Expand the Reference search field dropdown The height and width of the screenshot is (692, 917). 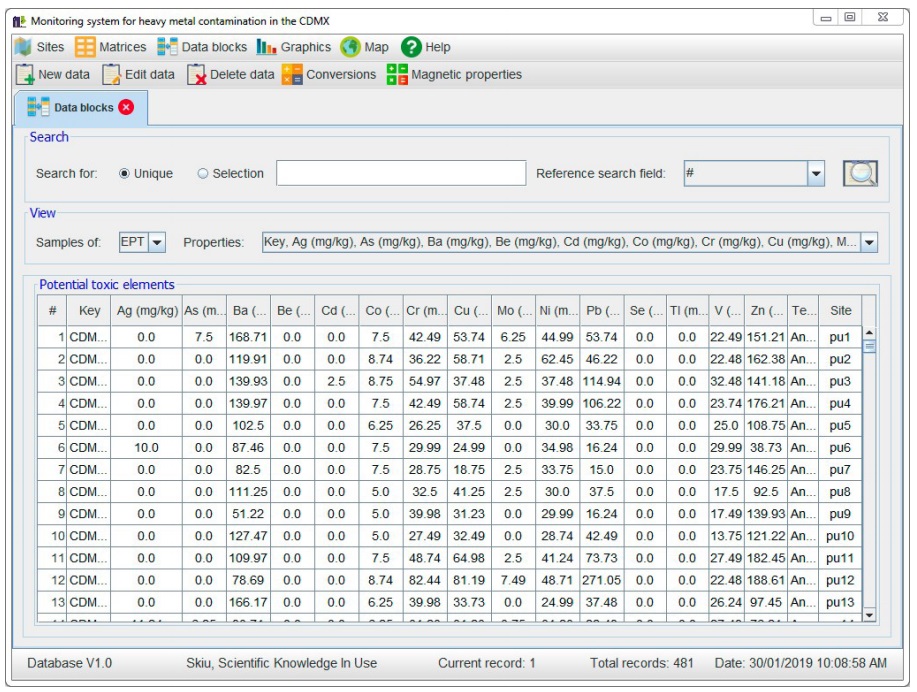pos(816,173)
